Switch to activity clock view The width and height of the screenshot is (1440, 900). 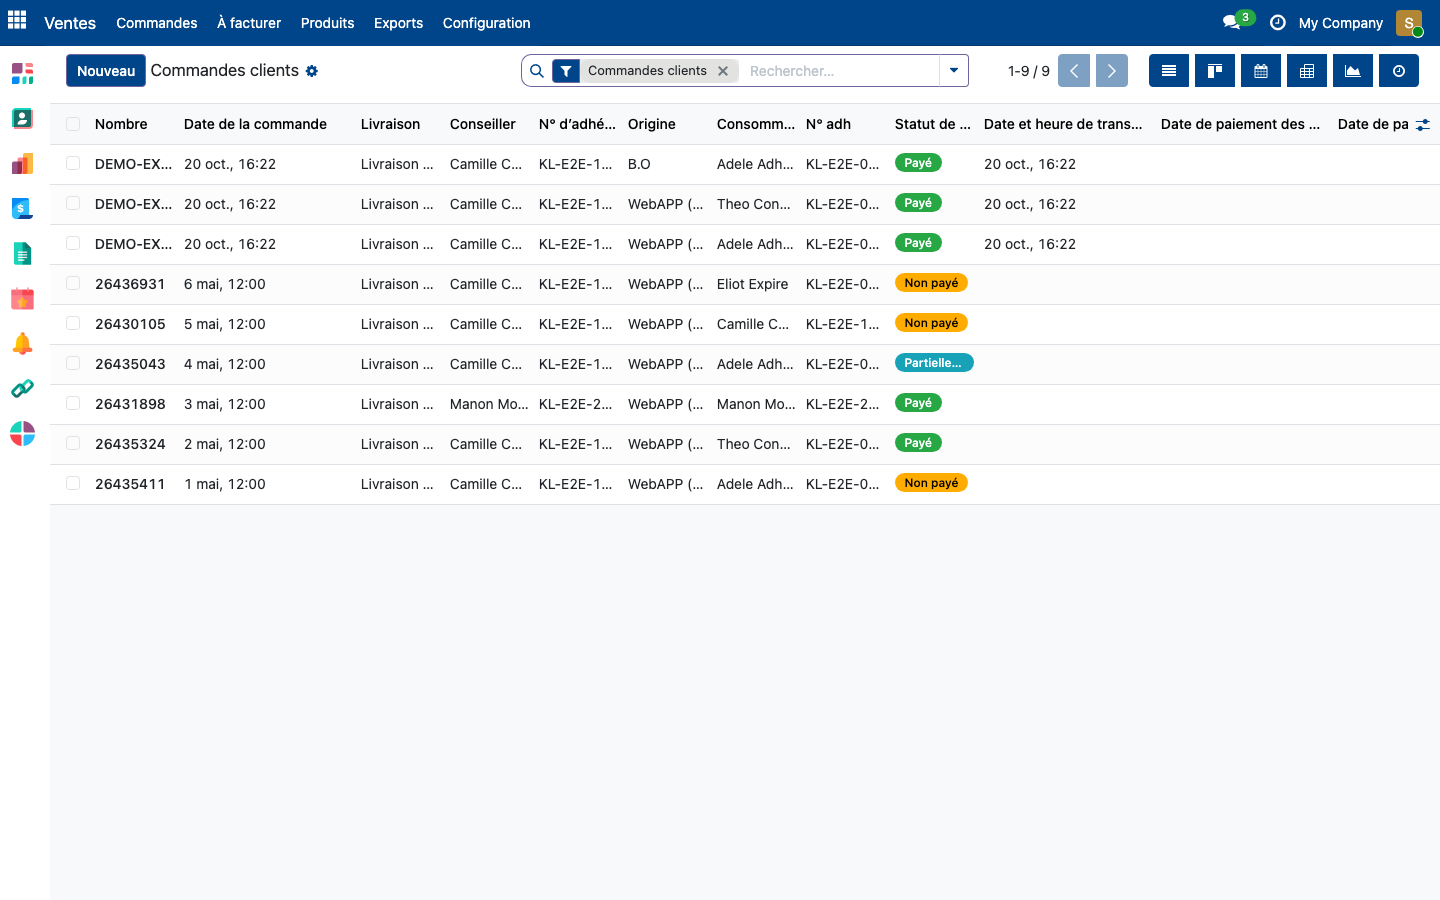click(x=1399, y=71)
